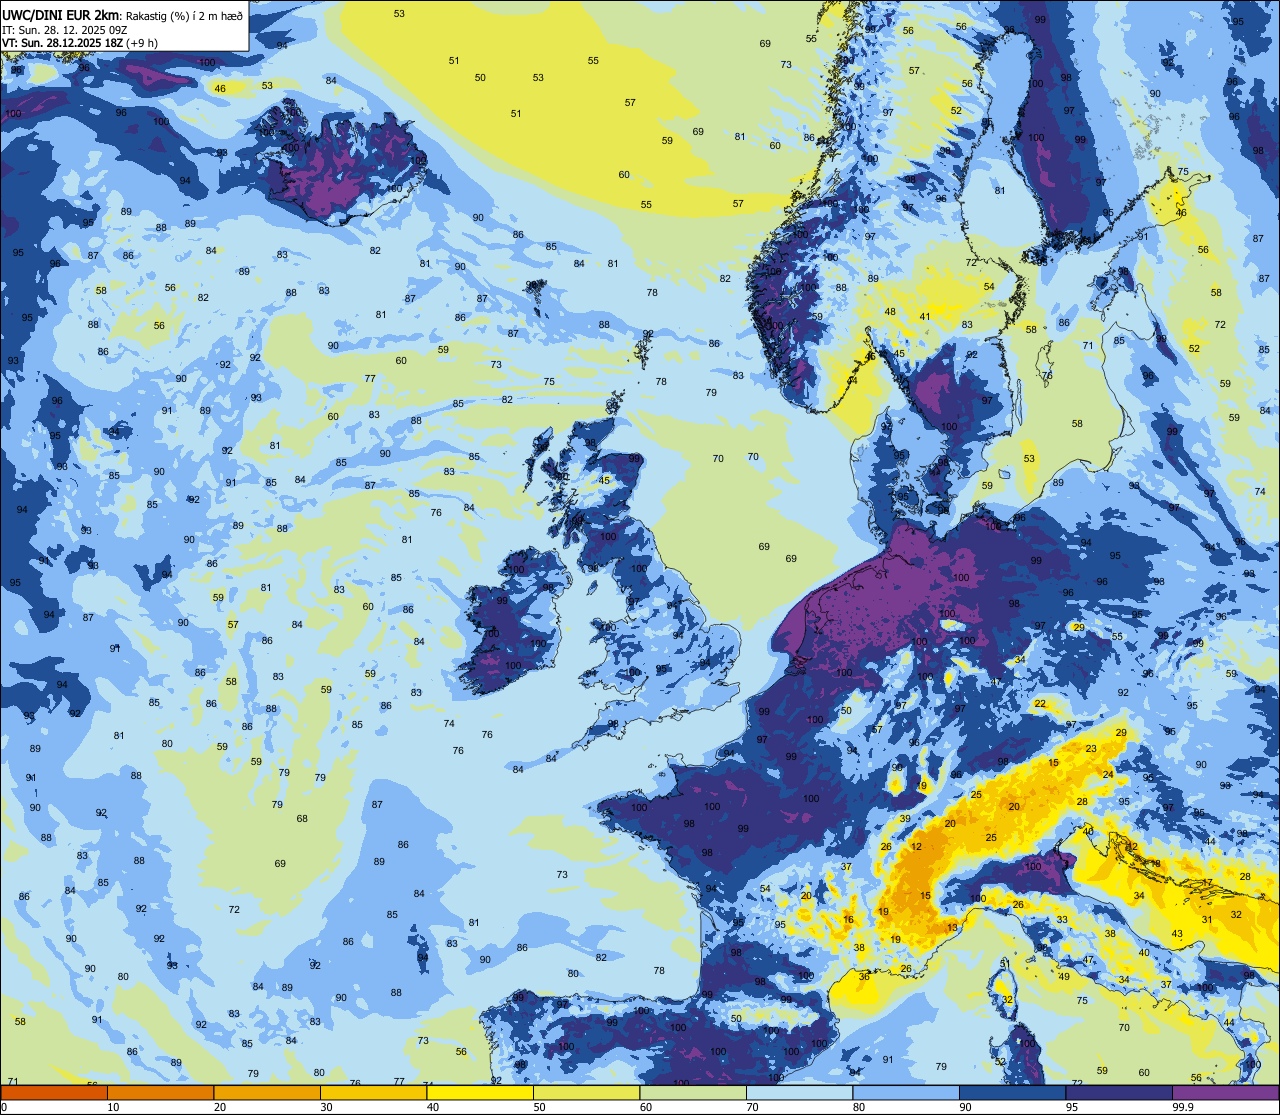Image resolution: width=1280 pixels, height=1115 pixels.
Task: Click the valid time "VT: Sun. 28.12.2025 18Z"
Action: click(63, 43)
